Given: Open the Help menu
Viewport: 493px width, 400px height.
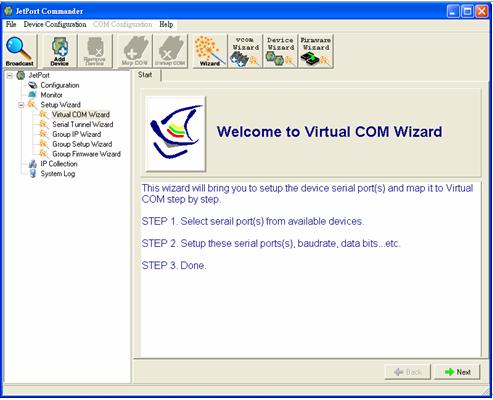Looking at the screenshot, I should 166,24.
